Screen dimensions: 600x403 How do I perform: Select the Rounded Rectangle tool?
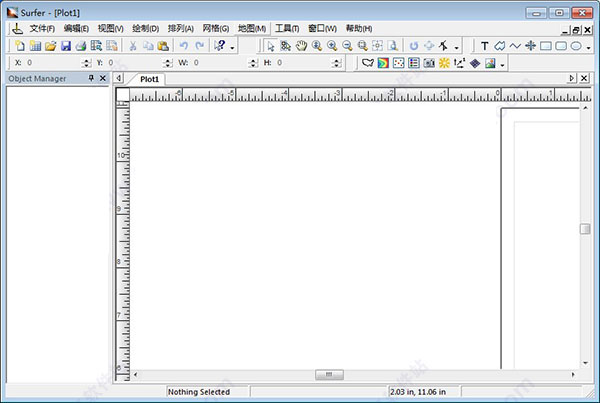[x=561, y=46]
